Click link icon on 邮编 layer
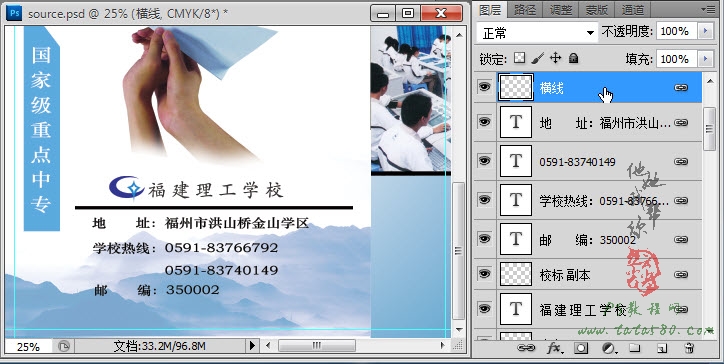This screenshot has width=724, height=364. pos(681,239)
